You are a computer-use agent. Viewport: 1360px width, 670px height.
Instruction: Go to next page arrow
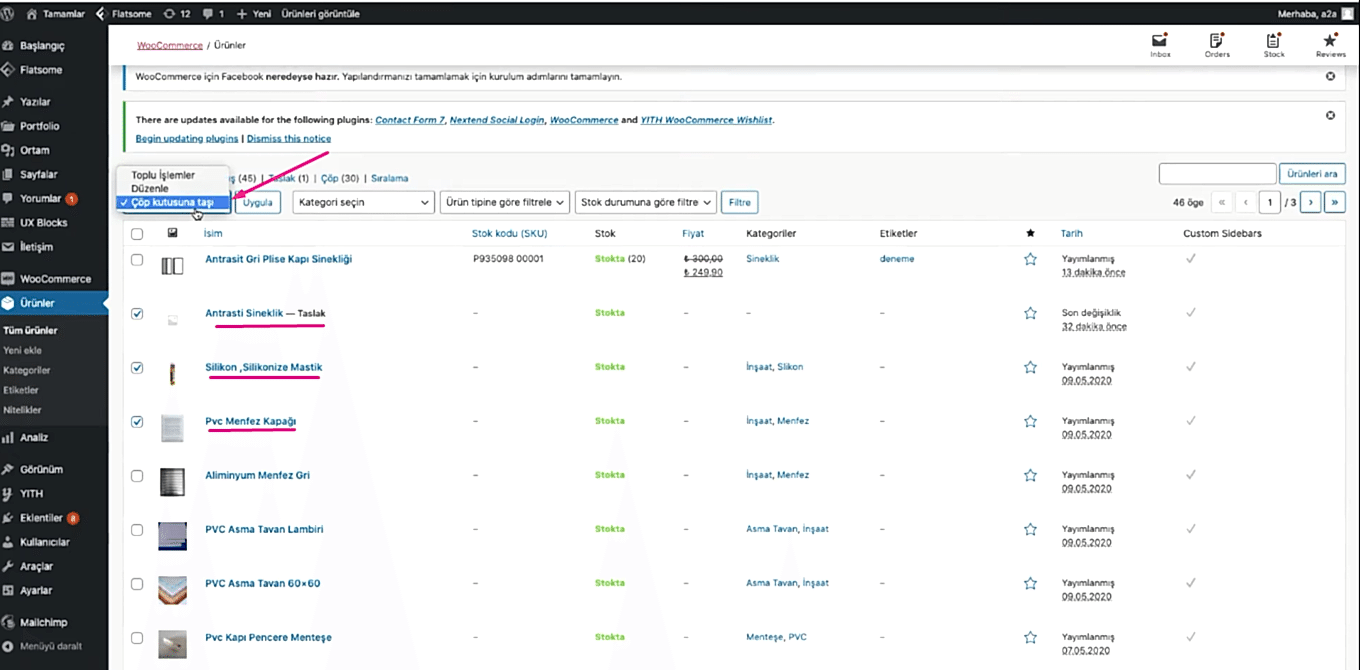(x=1311, y=202)
